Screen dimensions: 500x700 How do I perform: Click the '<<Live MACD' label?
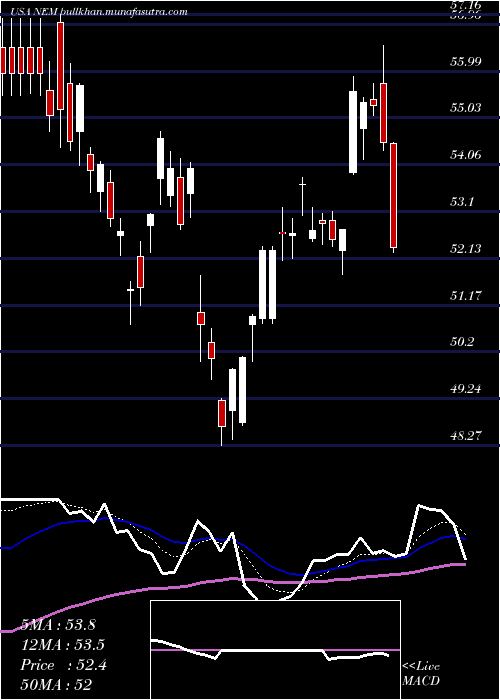pos(421,674)
